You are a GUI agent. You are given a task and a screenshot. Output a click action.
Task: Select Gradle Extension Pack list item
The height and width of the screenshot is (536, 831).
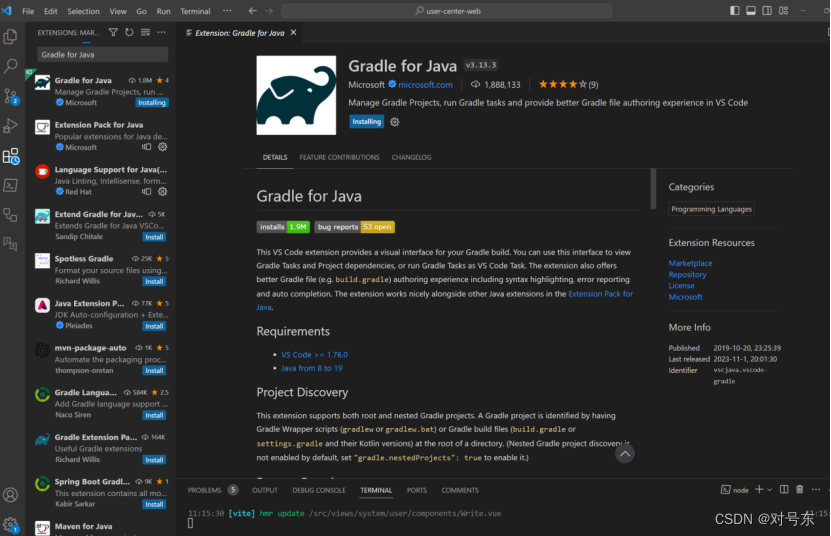101,448
